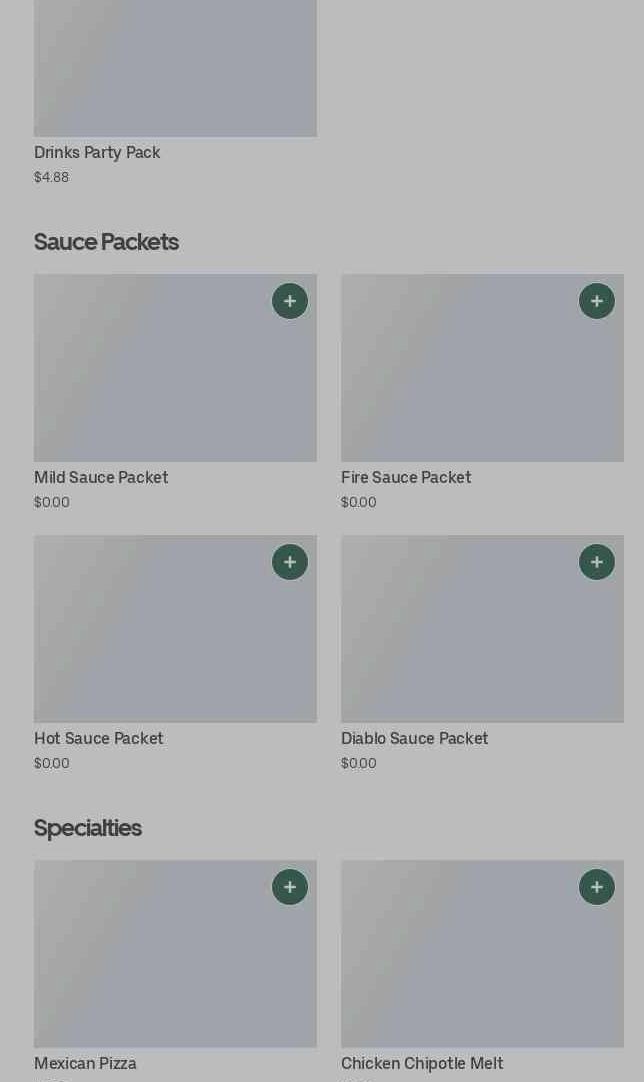Add Mild Sauce Packet with plus icon

(290, 301)
